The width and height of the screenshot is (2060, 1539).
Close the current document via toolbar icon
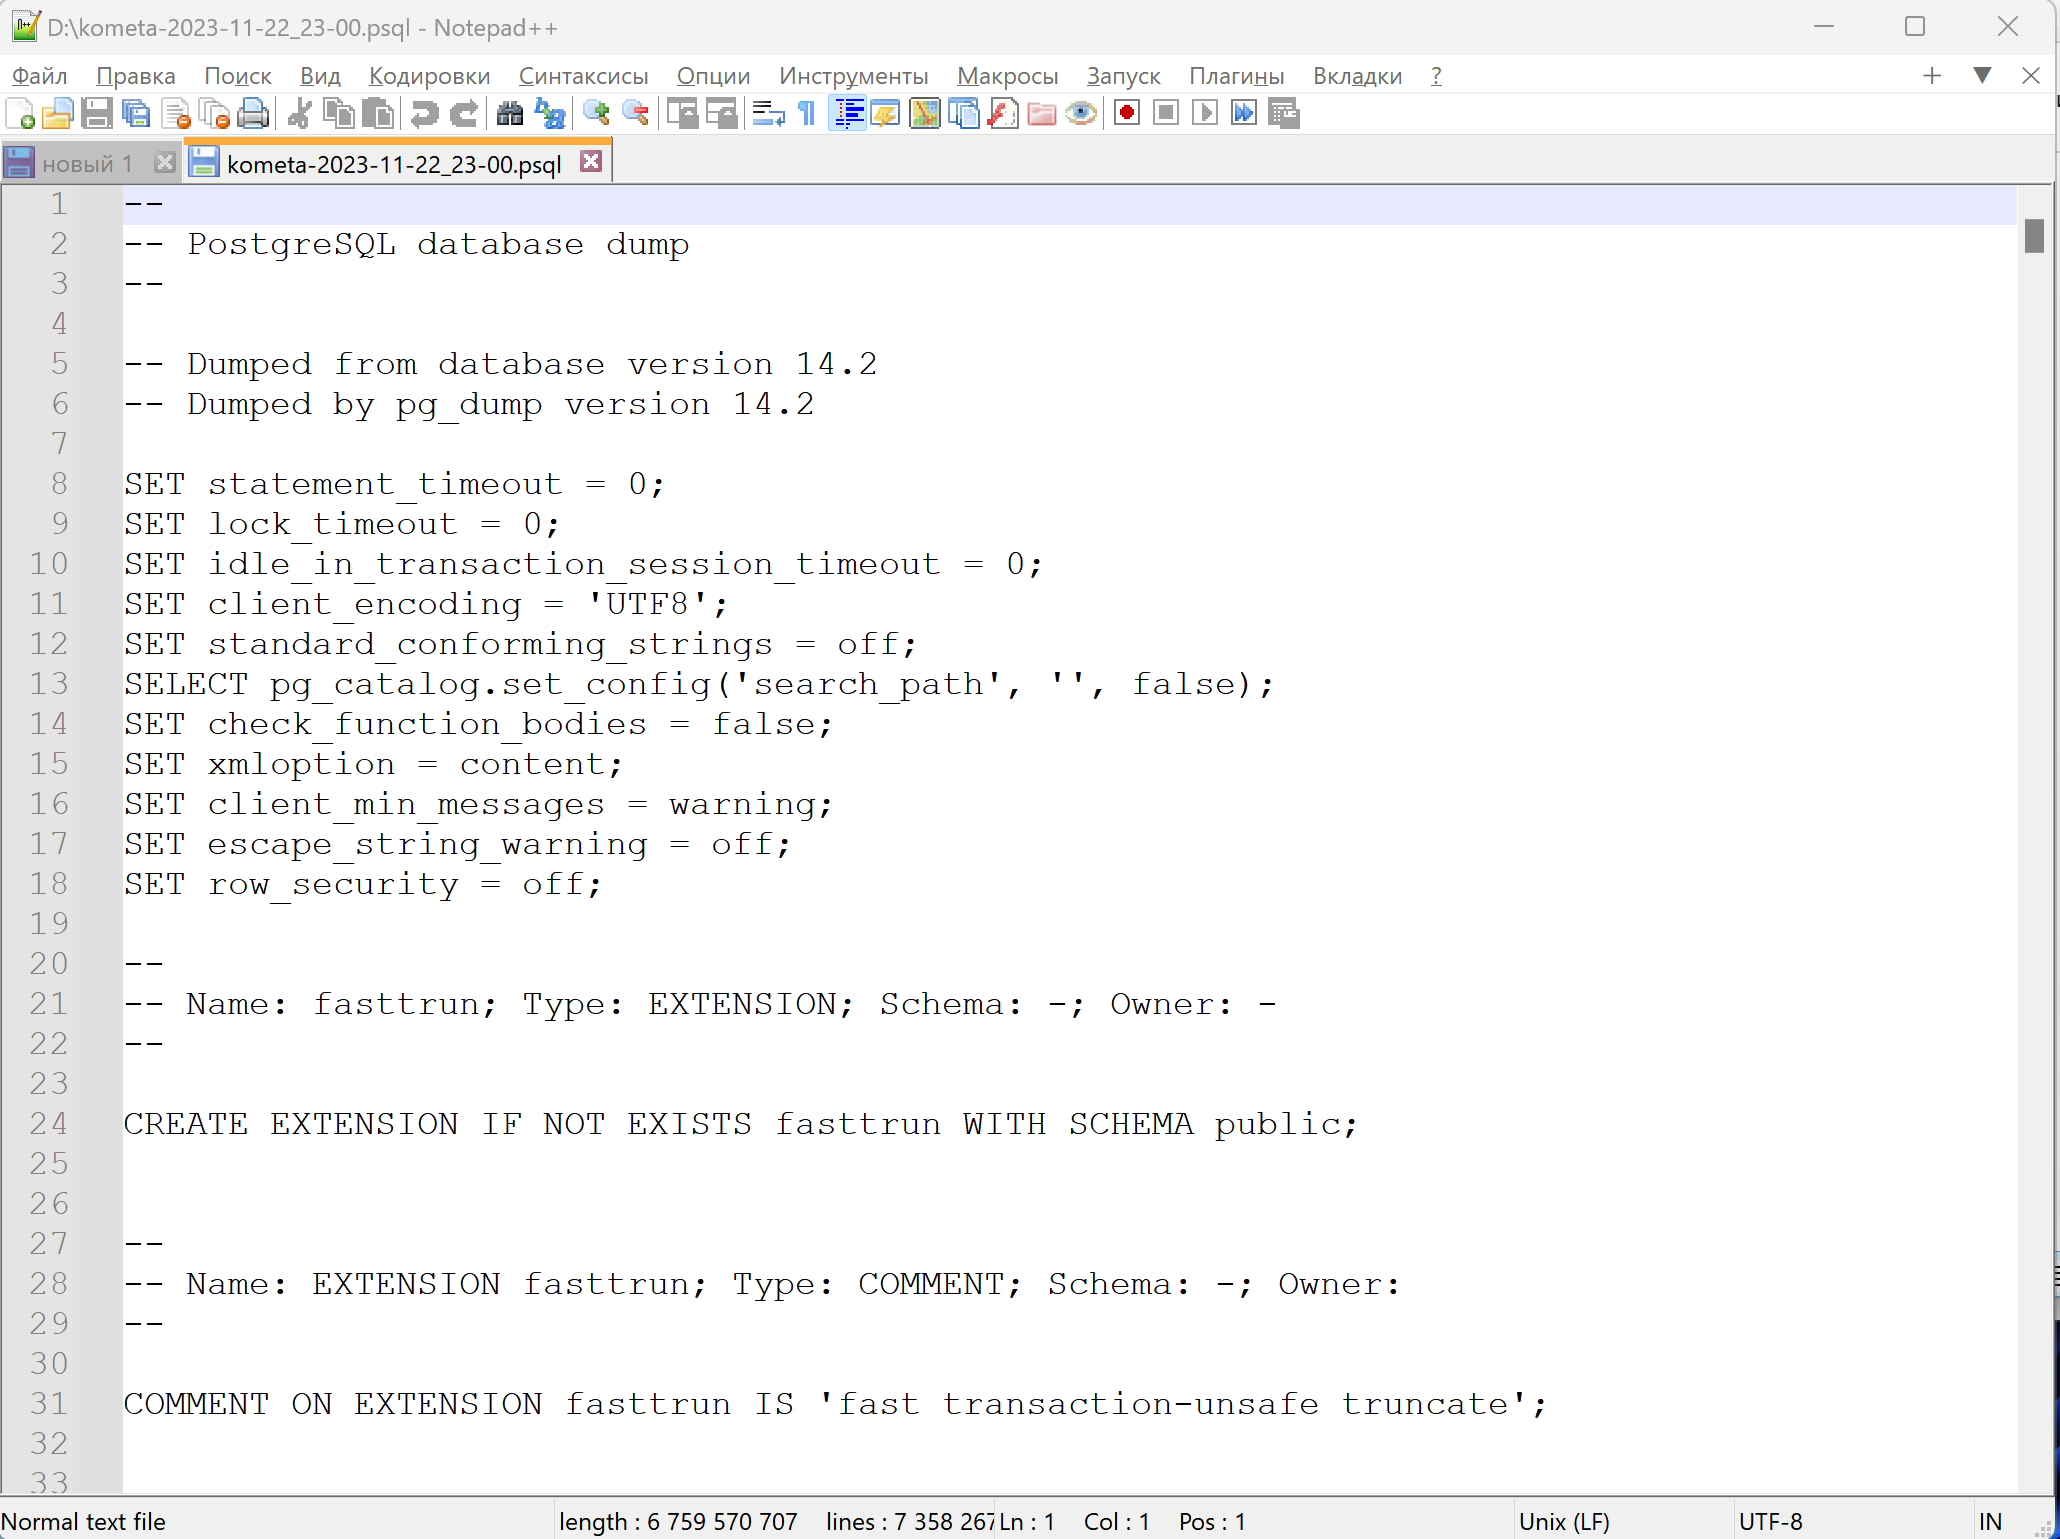tap(176, 114)
